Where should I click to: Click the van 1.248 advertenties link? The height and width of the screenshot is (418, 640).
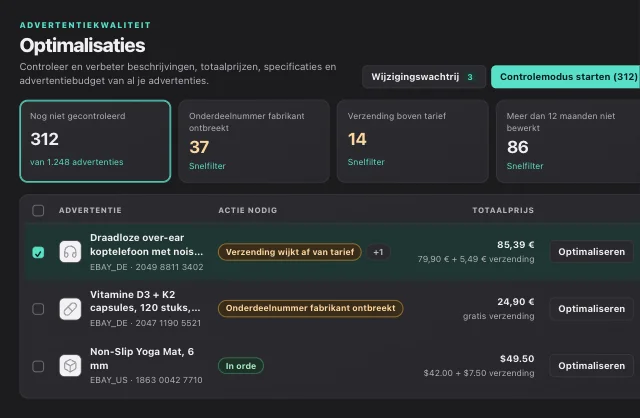[x=77, y=162]
